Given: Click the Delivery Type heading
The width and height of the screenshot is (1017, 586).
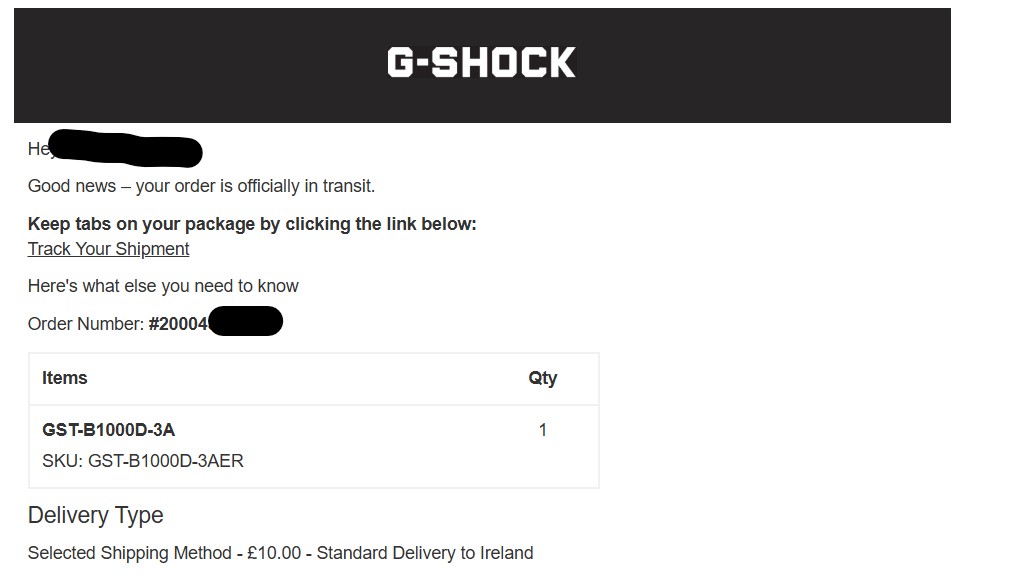Looking at the screenshot, I should (95, 515).
